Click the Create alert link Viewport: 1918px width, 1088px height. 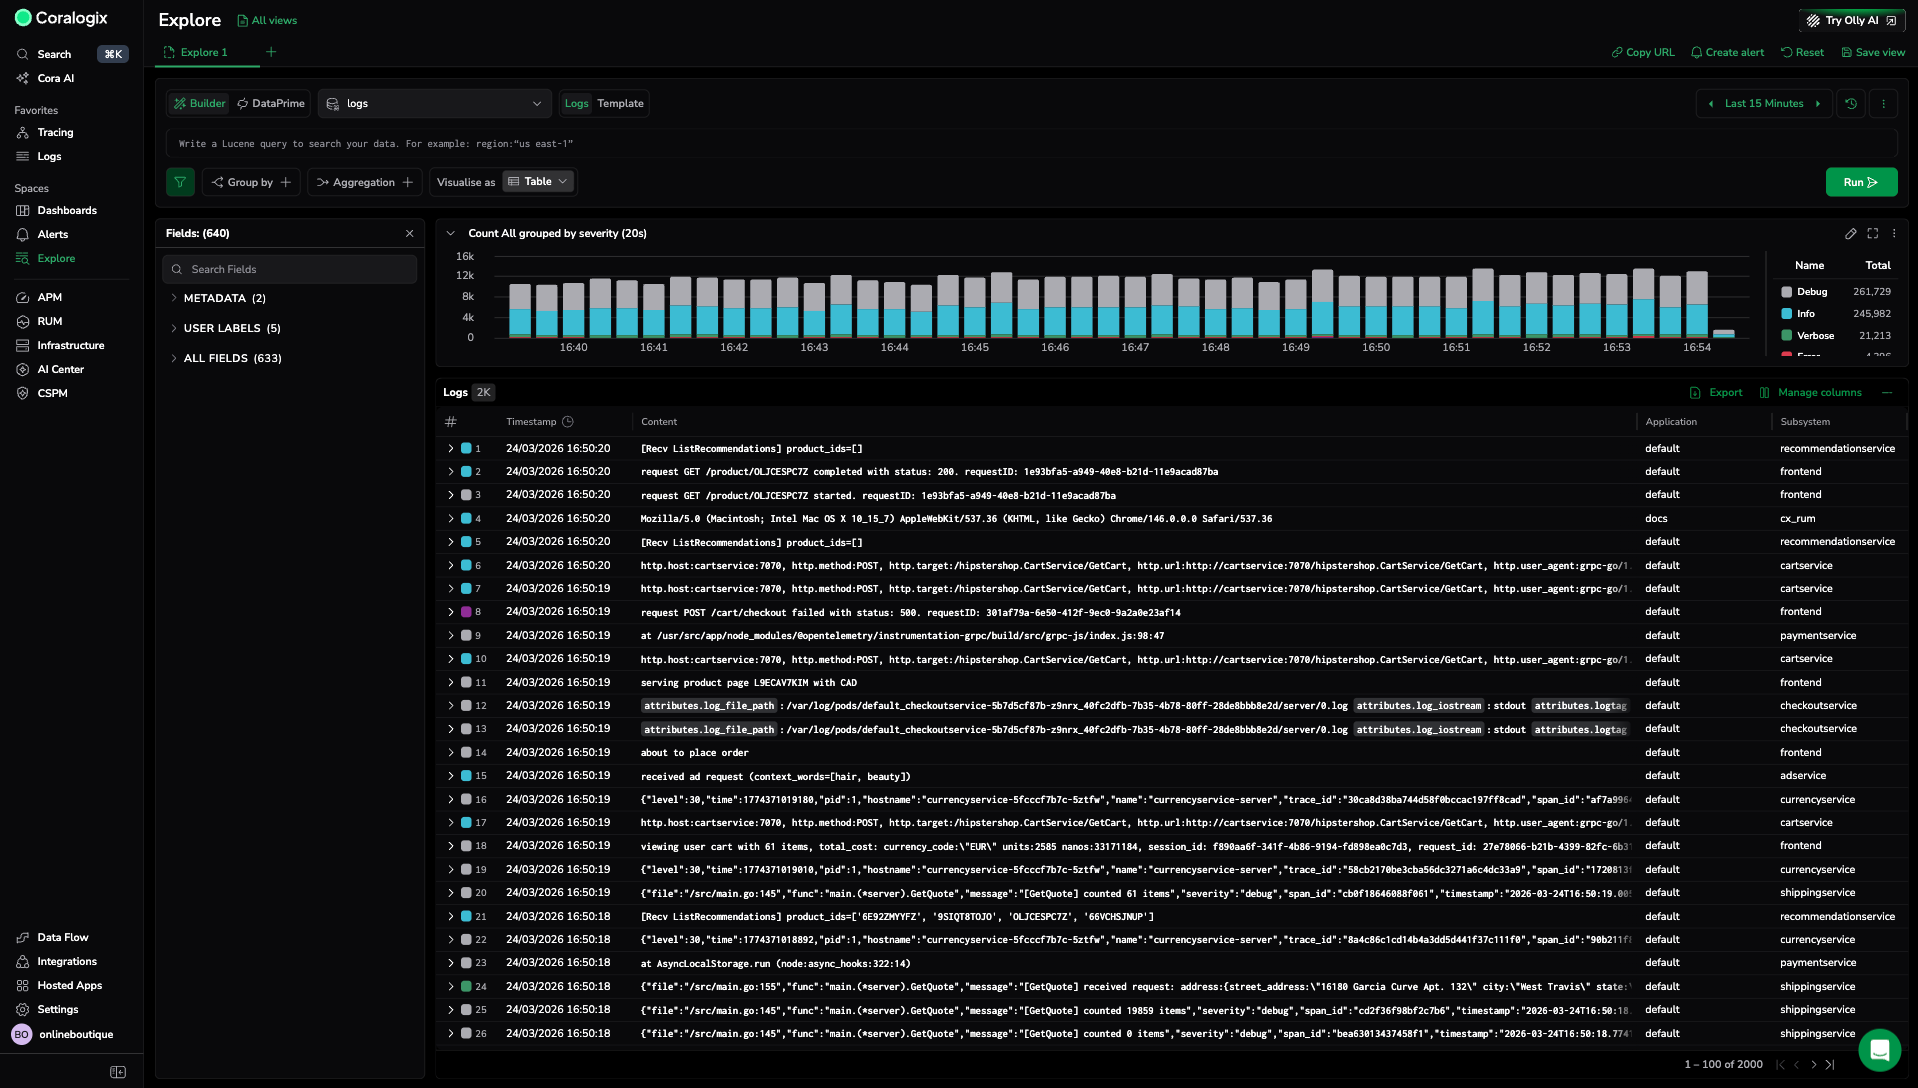(x=1727, y=53)
